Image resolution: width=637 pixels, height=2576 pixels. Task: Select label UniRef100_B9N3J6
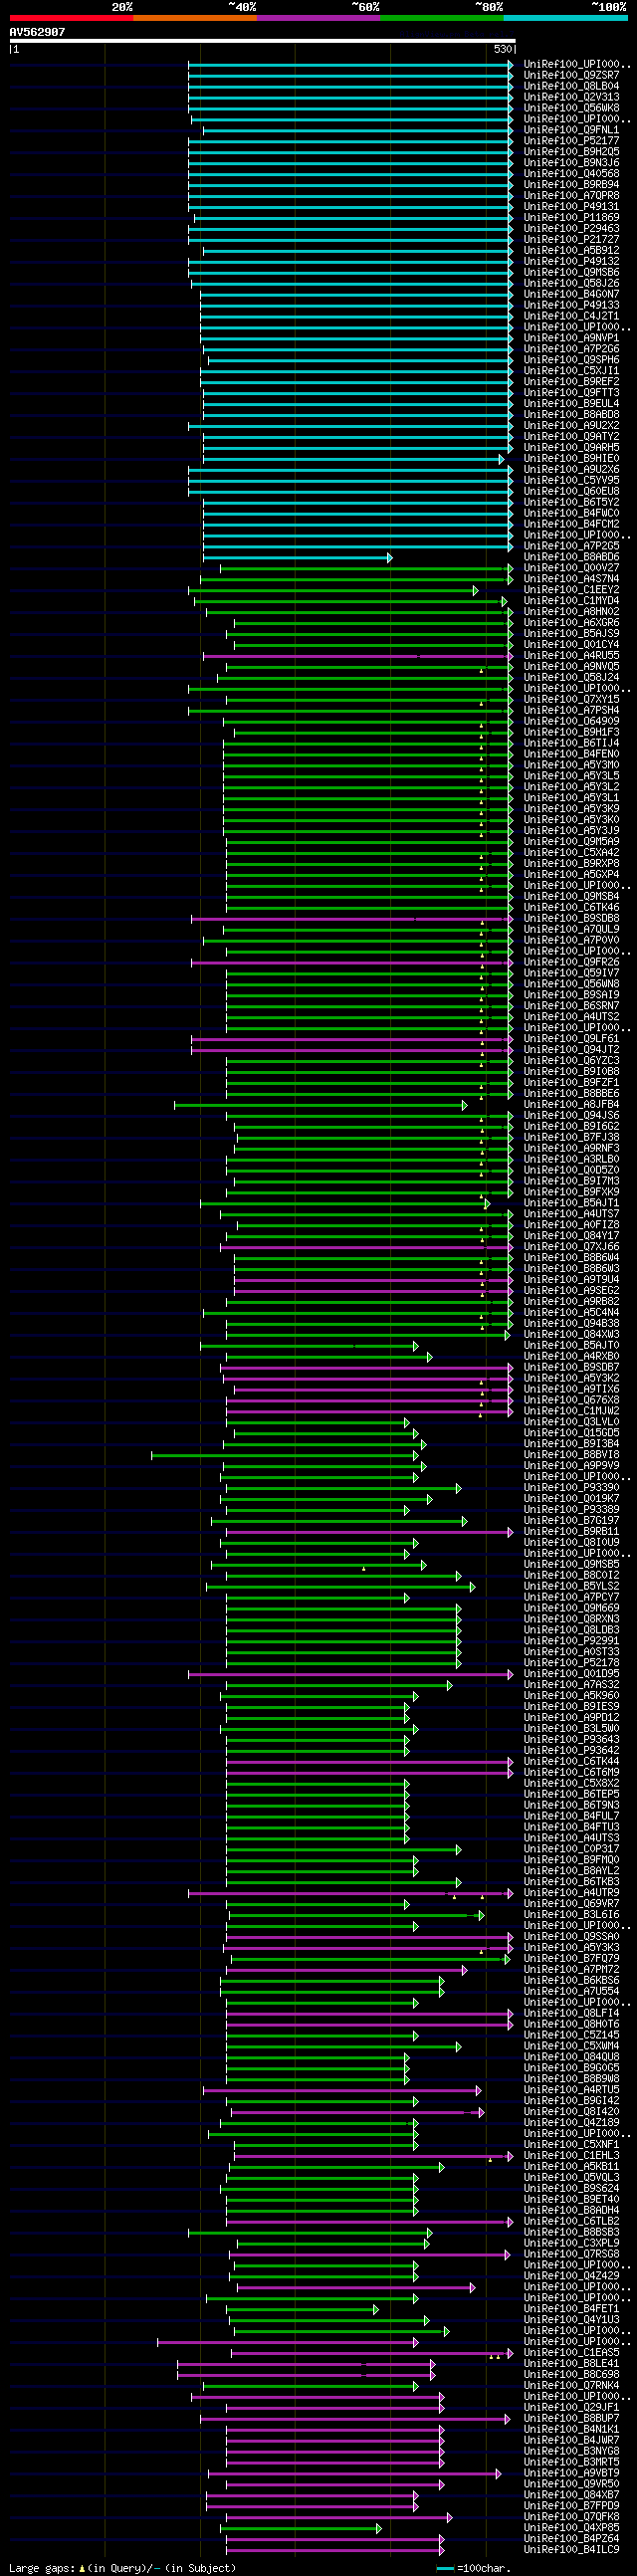click(x=571, y=163)
